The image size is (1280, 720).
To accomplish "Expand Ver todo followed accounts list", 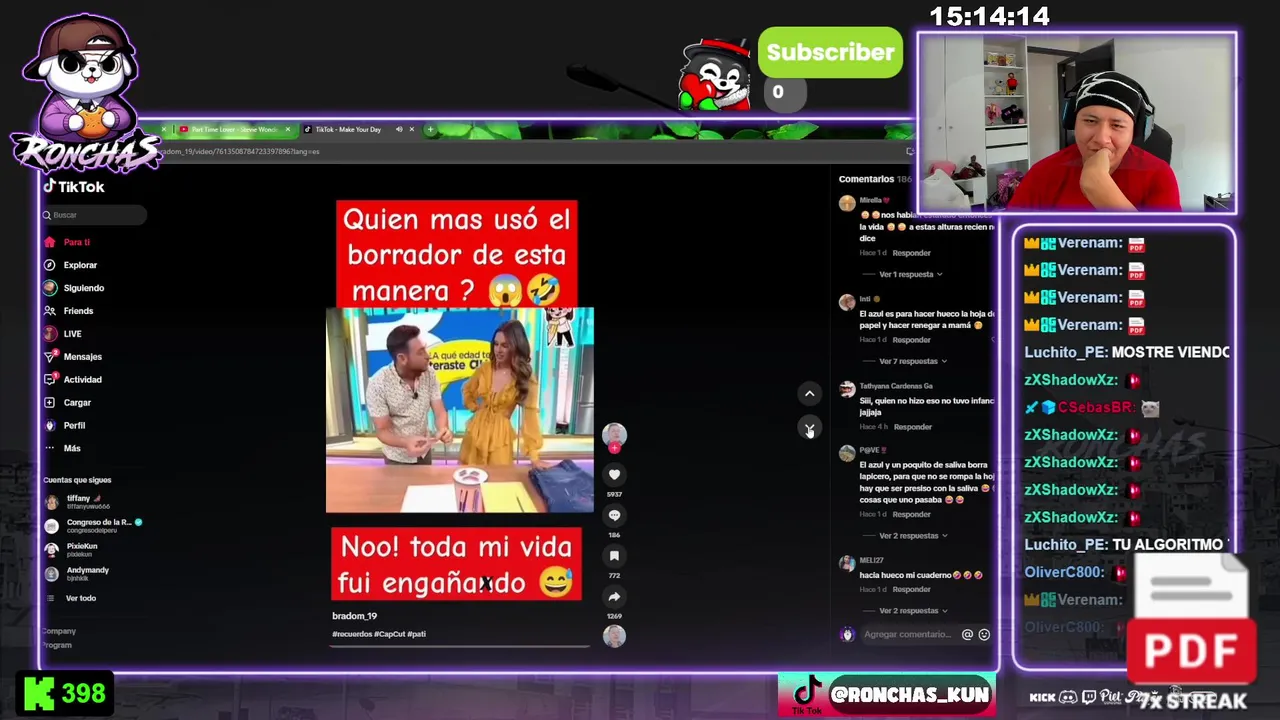I will click(x=81, y=598).
